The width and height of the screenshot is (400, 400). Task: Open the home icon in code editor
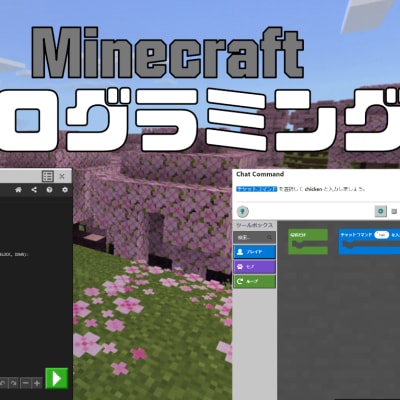[x=18, y=190]
